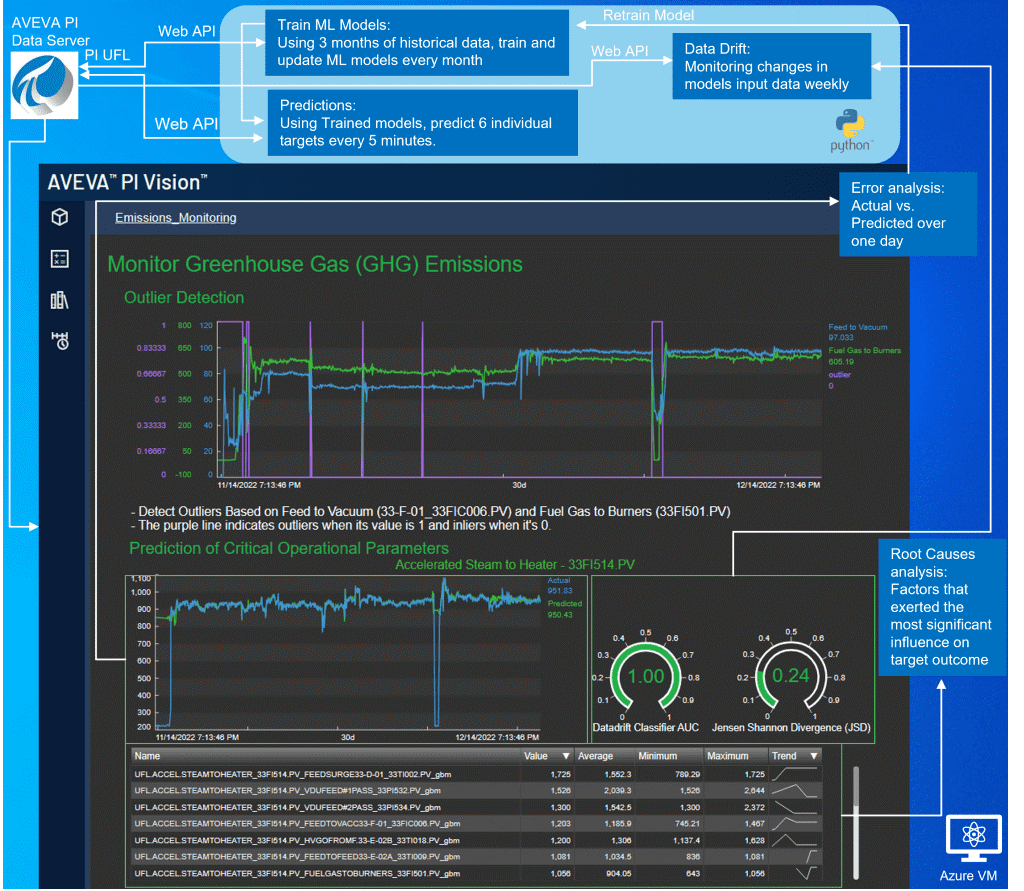Viewport: 1024px width, 891px height.
Task: Open the cube assets icon in PI Vision sidebar
Action: pyautogui.click(x=60, y=217)
